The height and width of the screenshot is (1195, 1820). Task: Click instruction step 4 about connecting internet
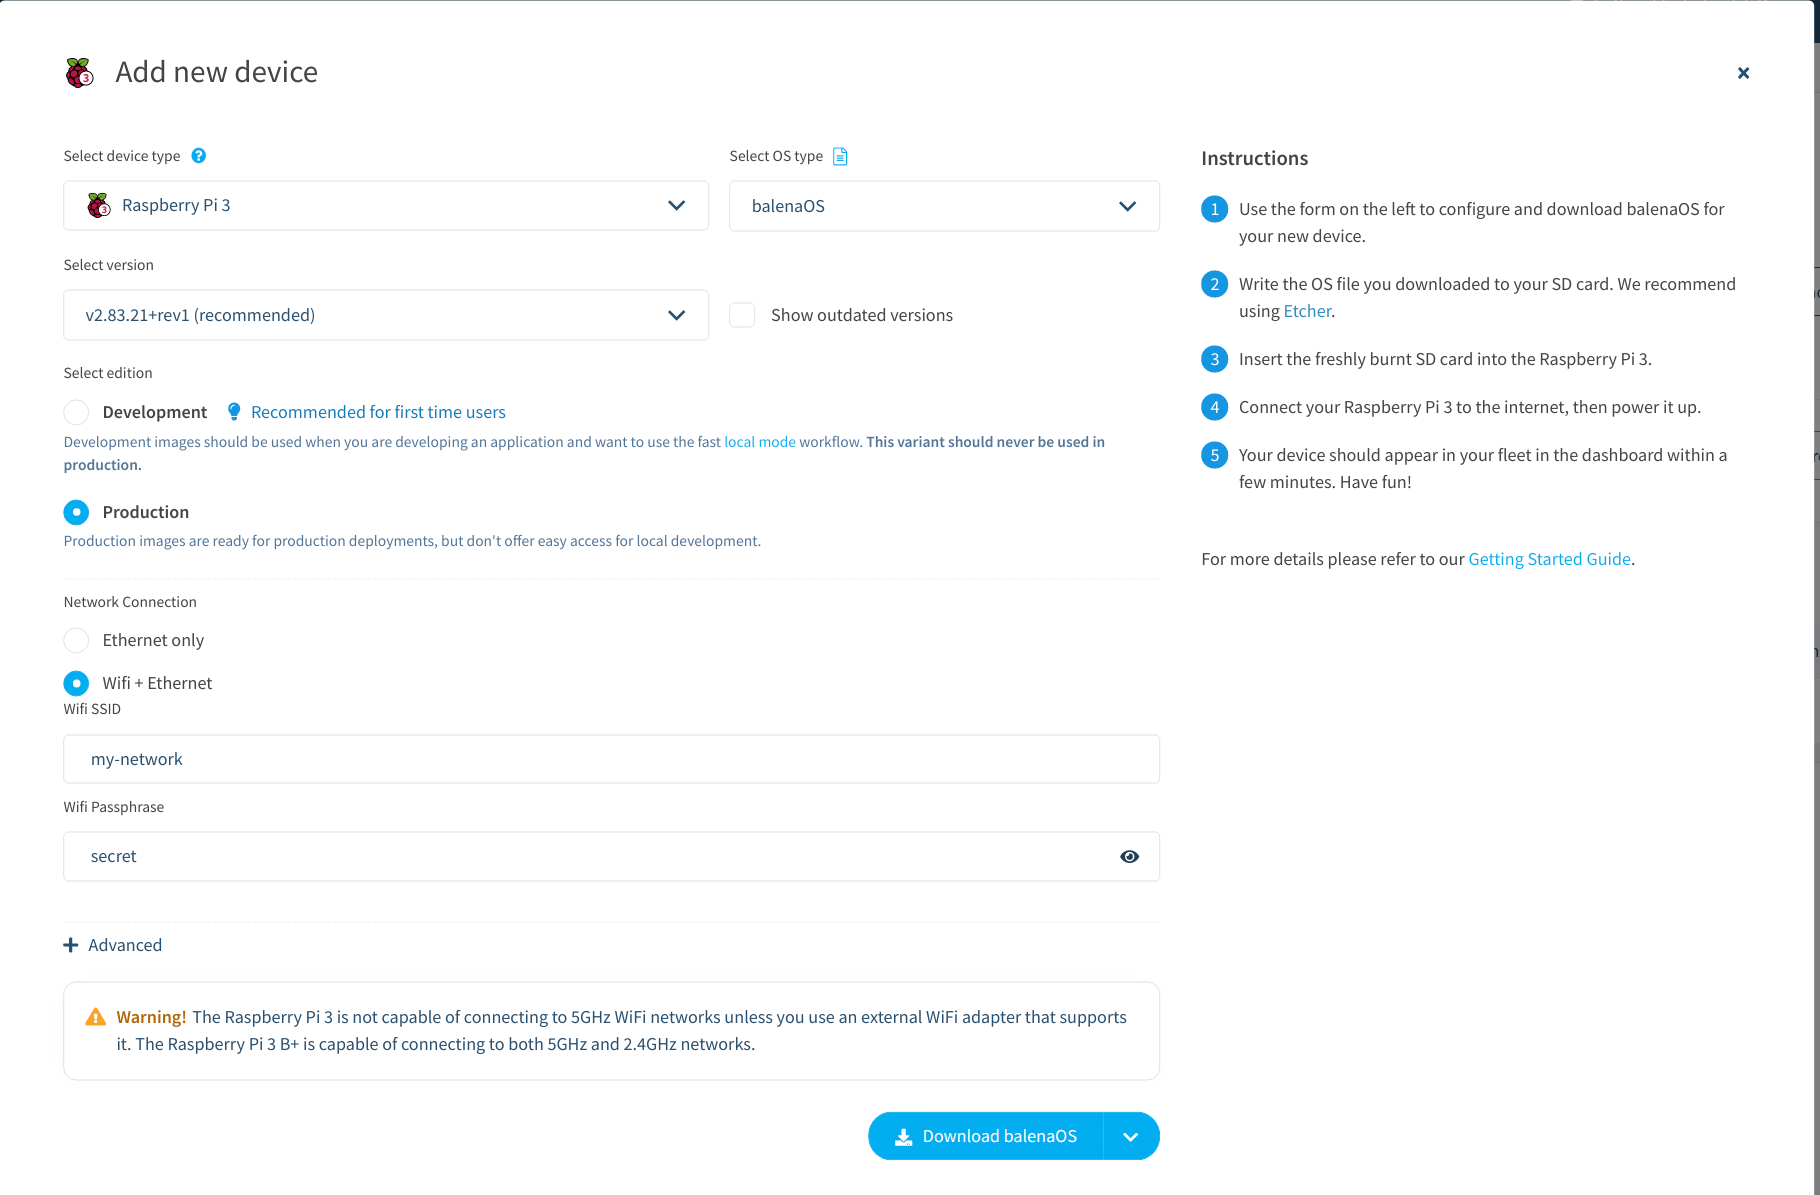point(1469,407)
